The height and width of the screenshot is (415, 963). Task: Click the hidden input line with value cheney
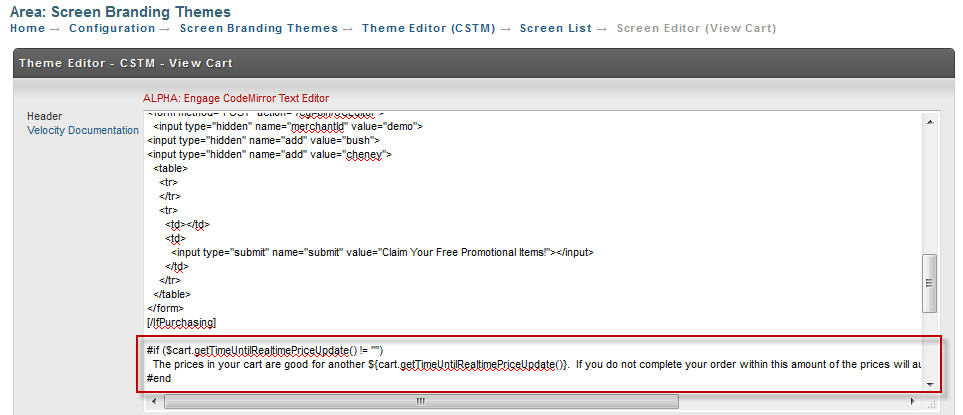[x=270, y=155]
